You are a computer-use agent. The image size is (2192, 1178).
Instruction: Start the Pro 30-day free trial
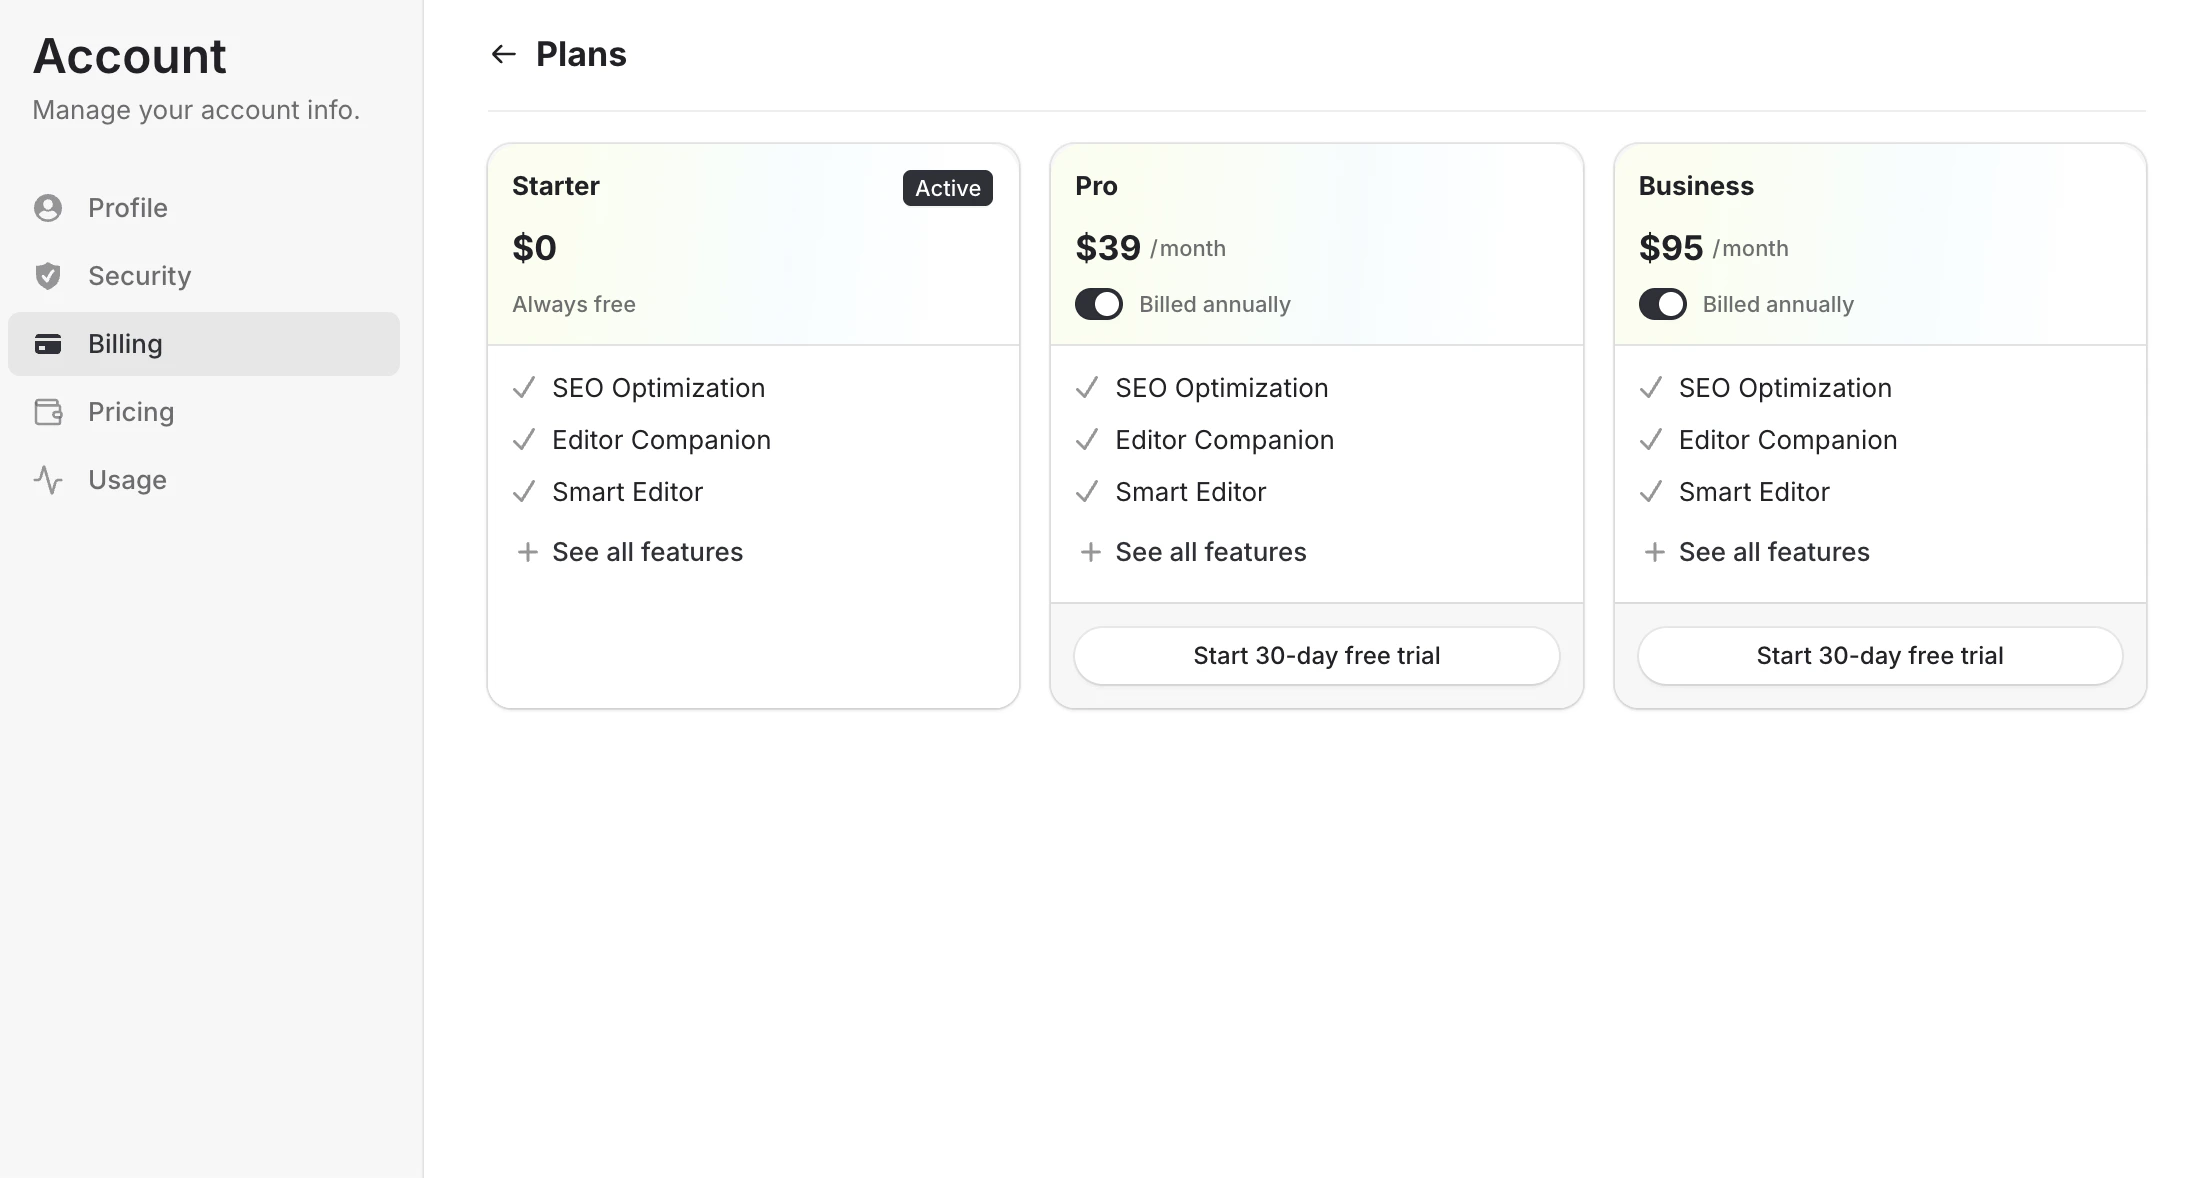[1316, 656]
